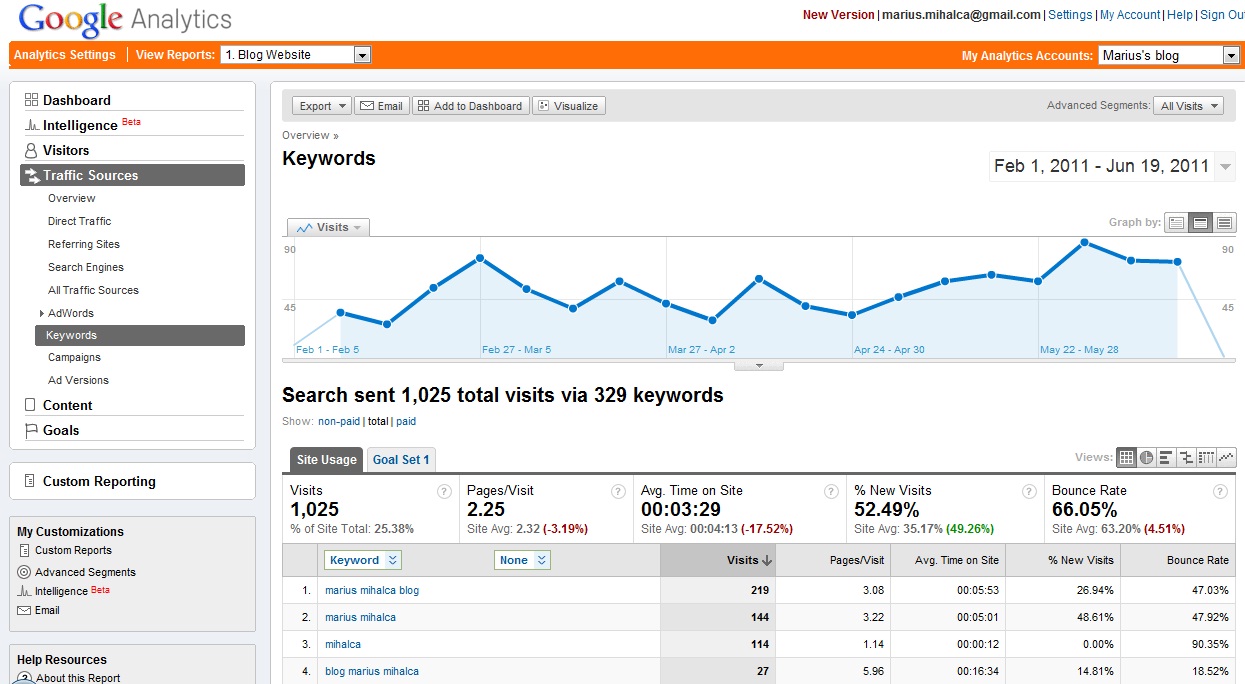Switch to pivot view icon
1245x684 pixels.
click(x=1206, y=457)
